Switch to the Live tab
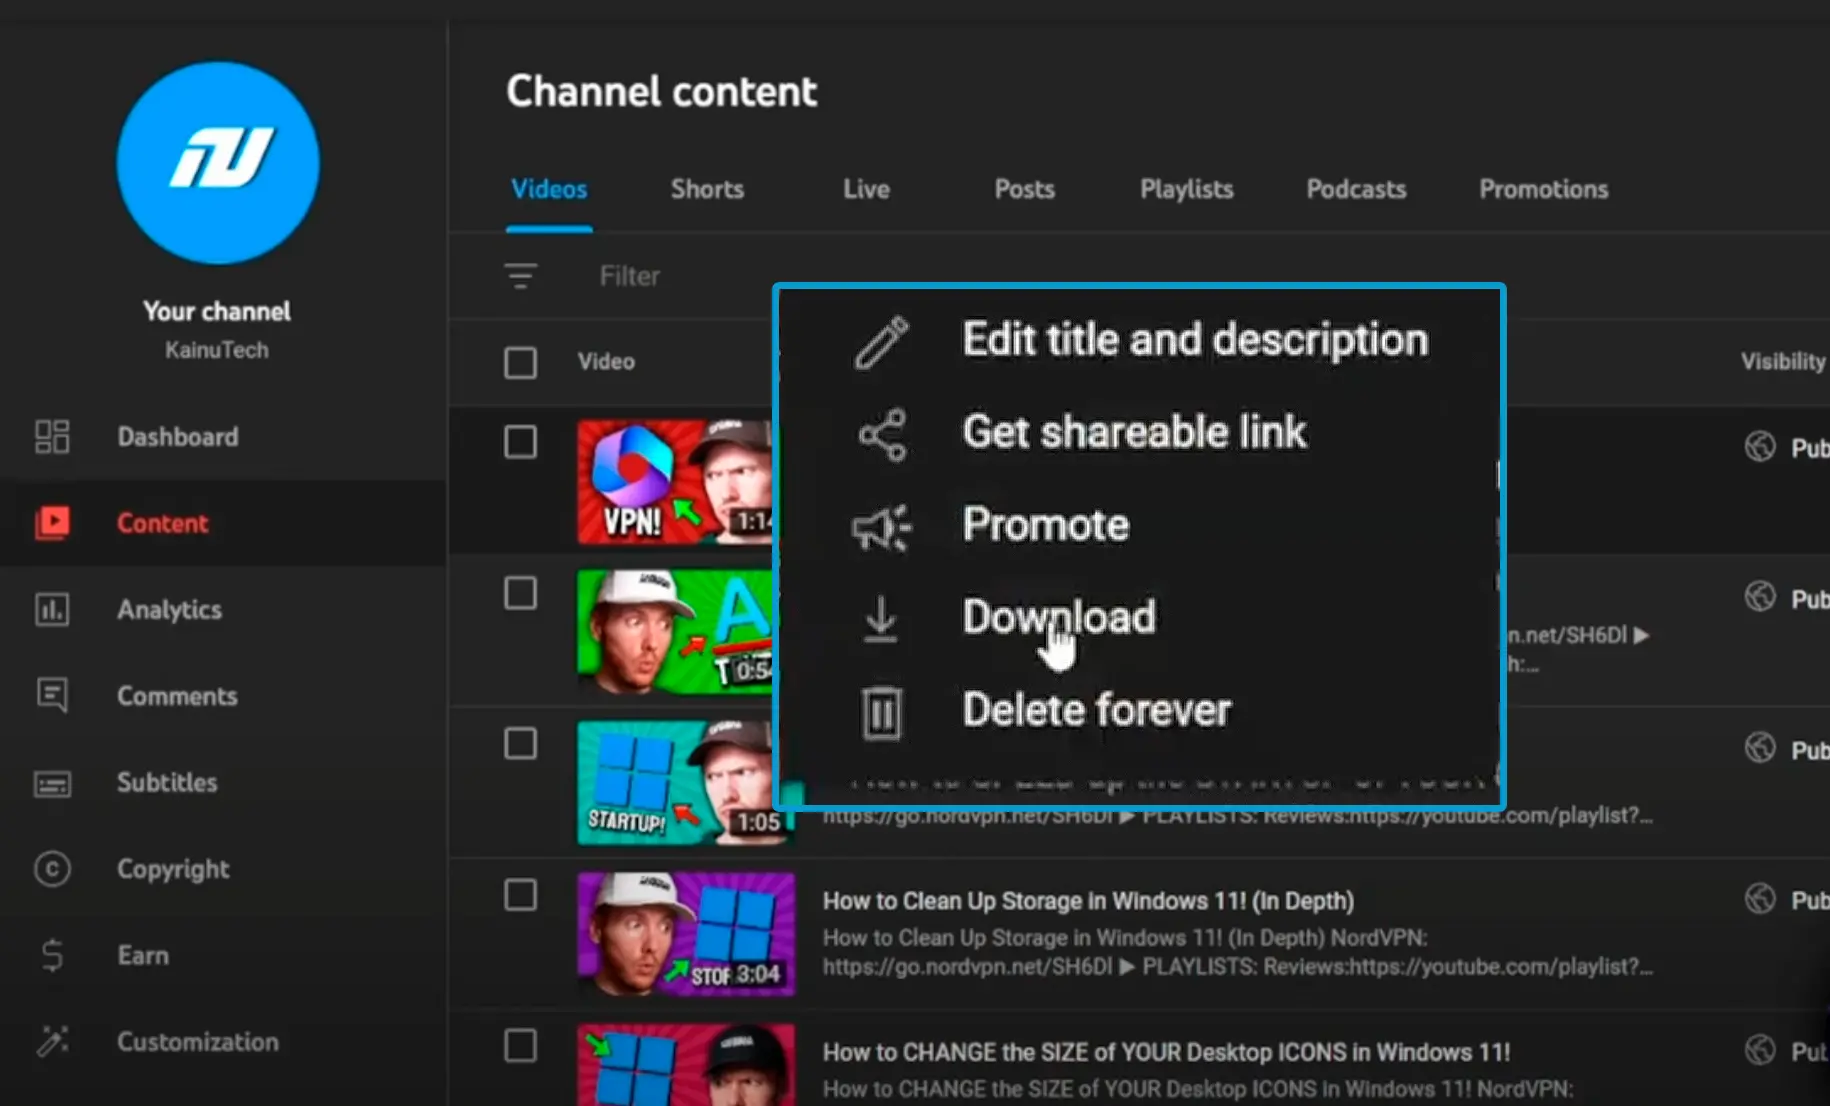The width and height of the screenshot is (1830, 1106). [x=866, y=189]
